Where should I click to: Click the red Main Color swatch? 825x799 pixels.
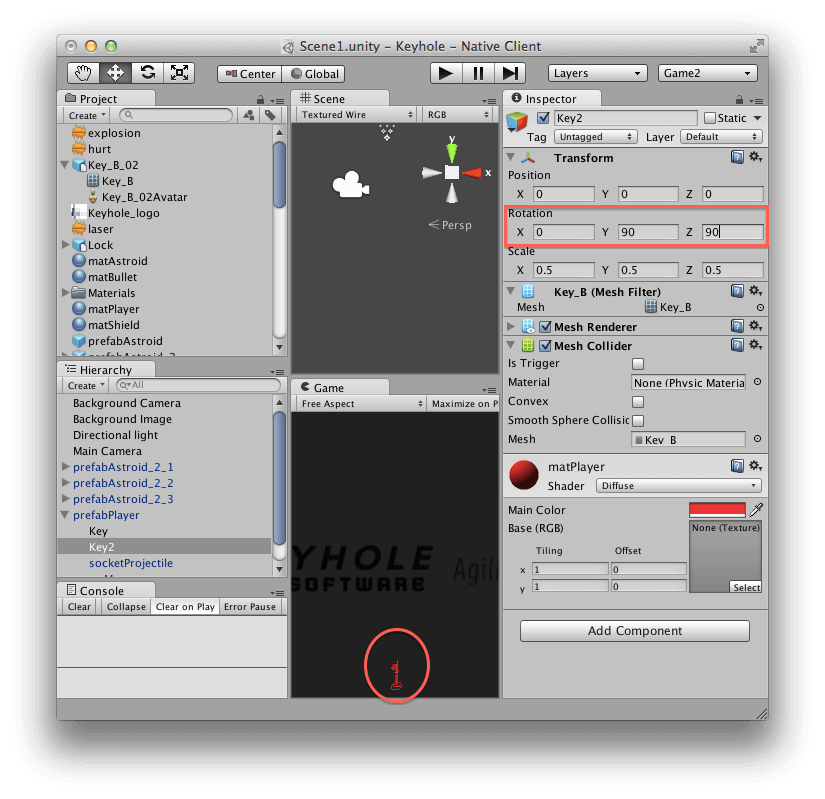click(717, 510)
